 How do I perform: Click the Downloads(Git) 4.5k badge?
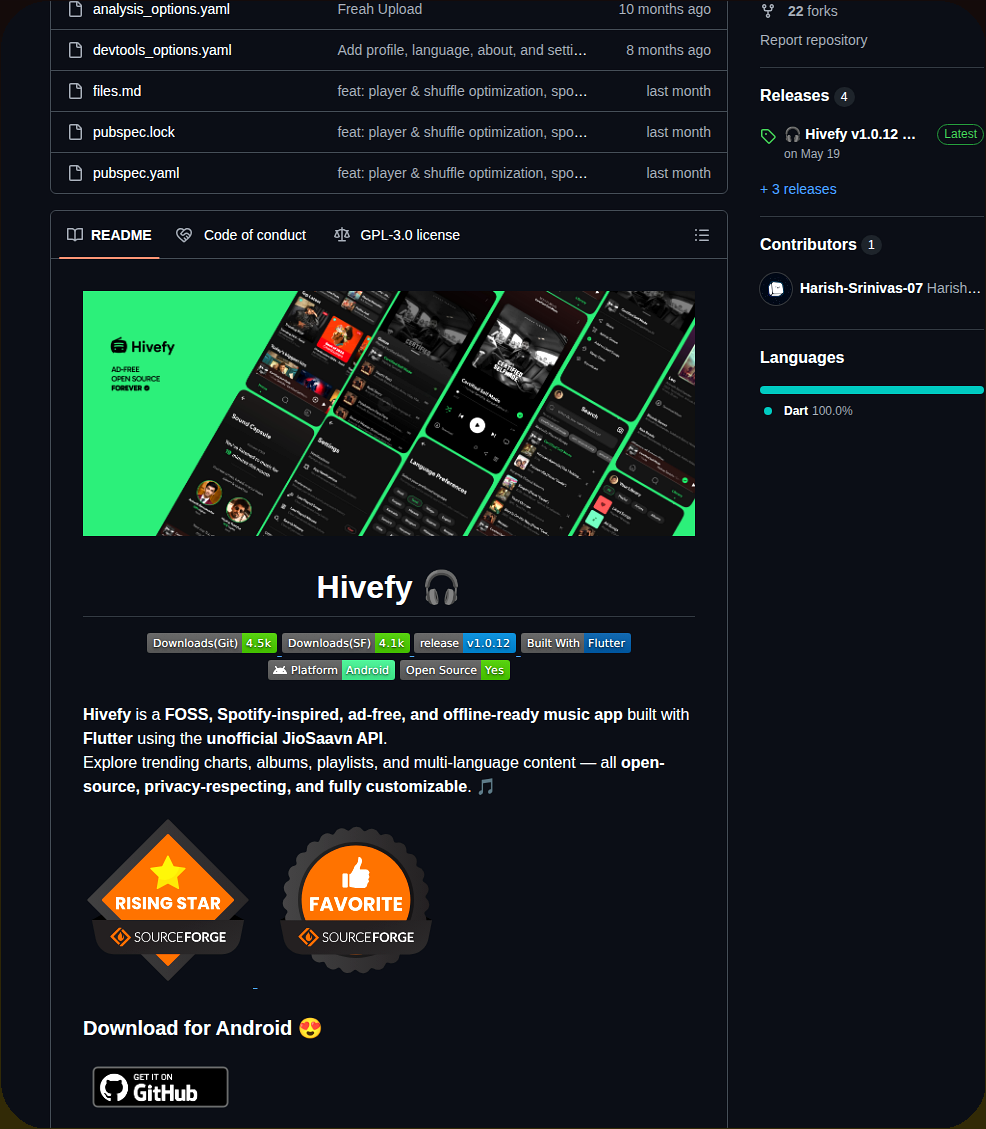[x=212, y=643]
